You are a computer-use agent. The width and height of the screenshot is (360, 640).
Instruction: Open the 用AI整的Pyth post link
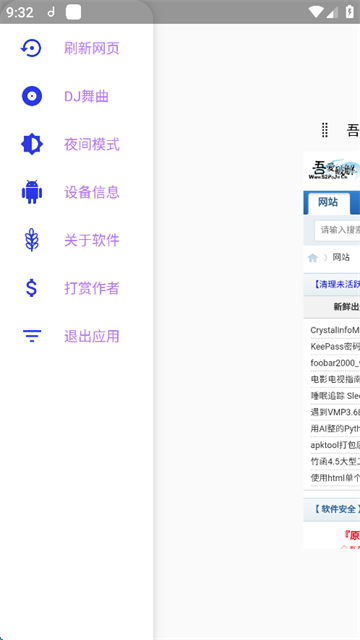point(335,429)
